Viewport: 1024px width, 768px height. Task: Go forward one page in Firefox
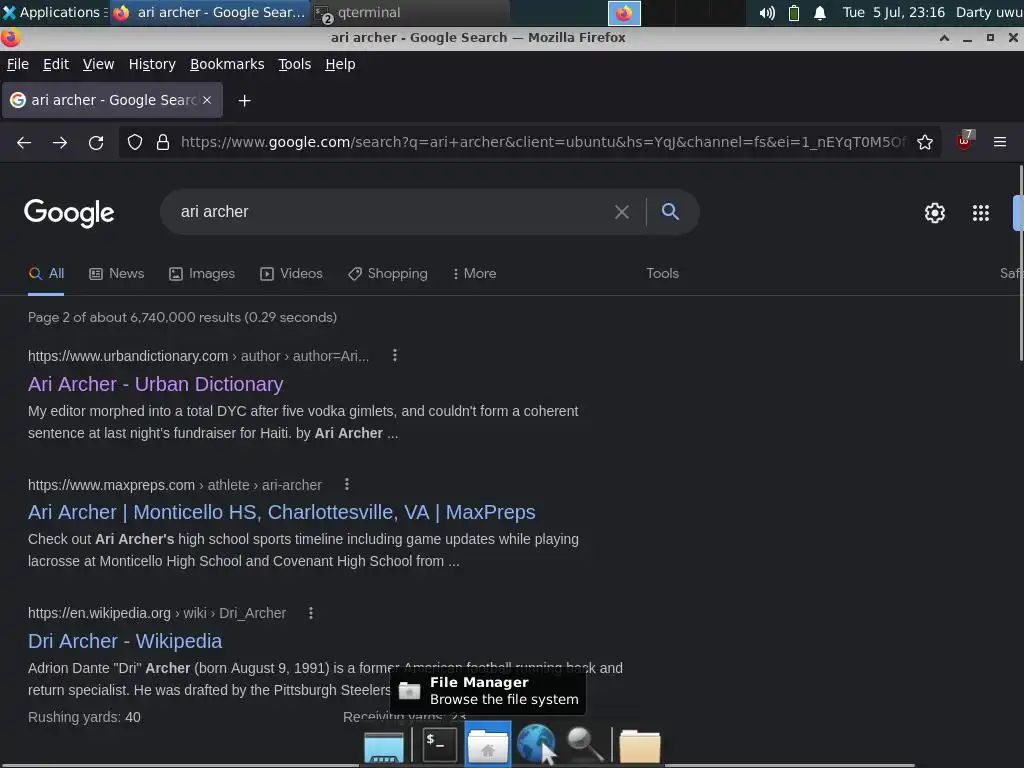point(59,142)
